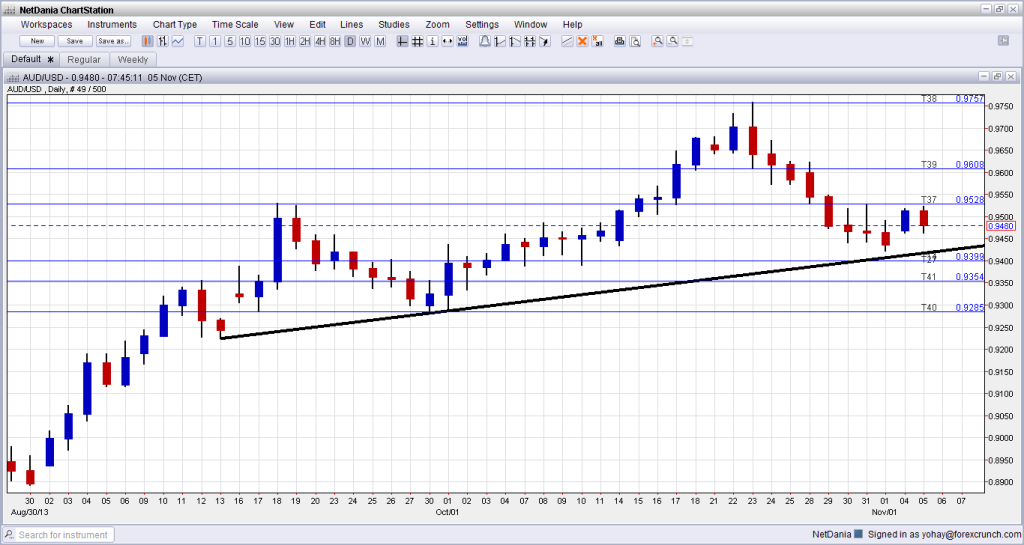Viewport: 1024px width, 545px height.
Task: Click the toolbar collapse icon at far right
Action: [x=1004, y=40]
